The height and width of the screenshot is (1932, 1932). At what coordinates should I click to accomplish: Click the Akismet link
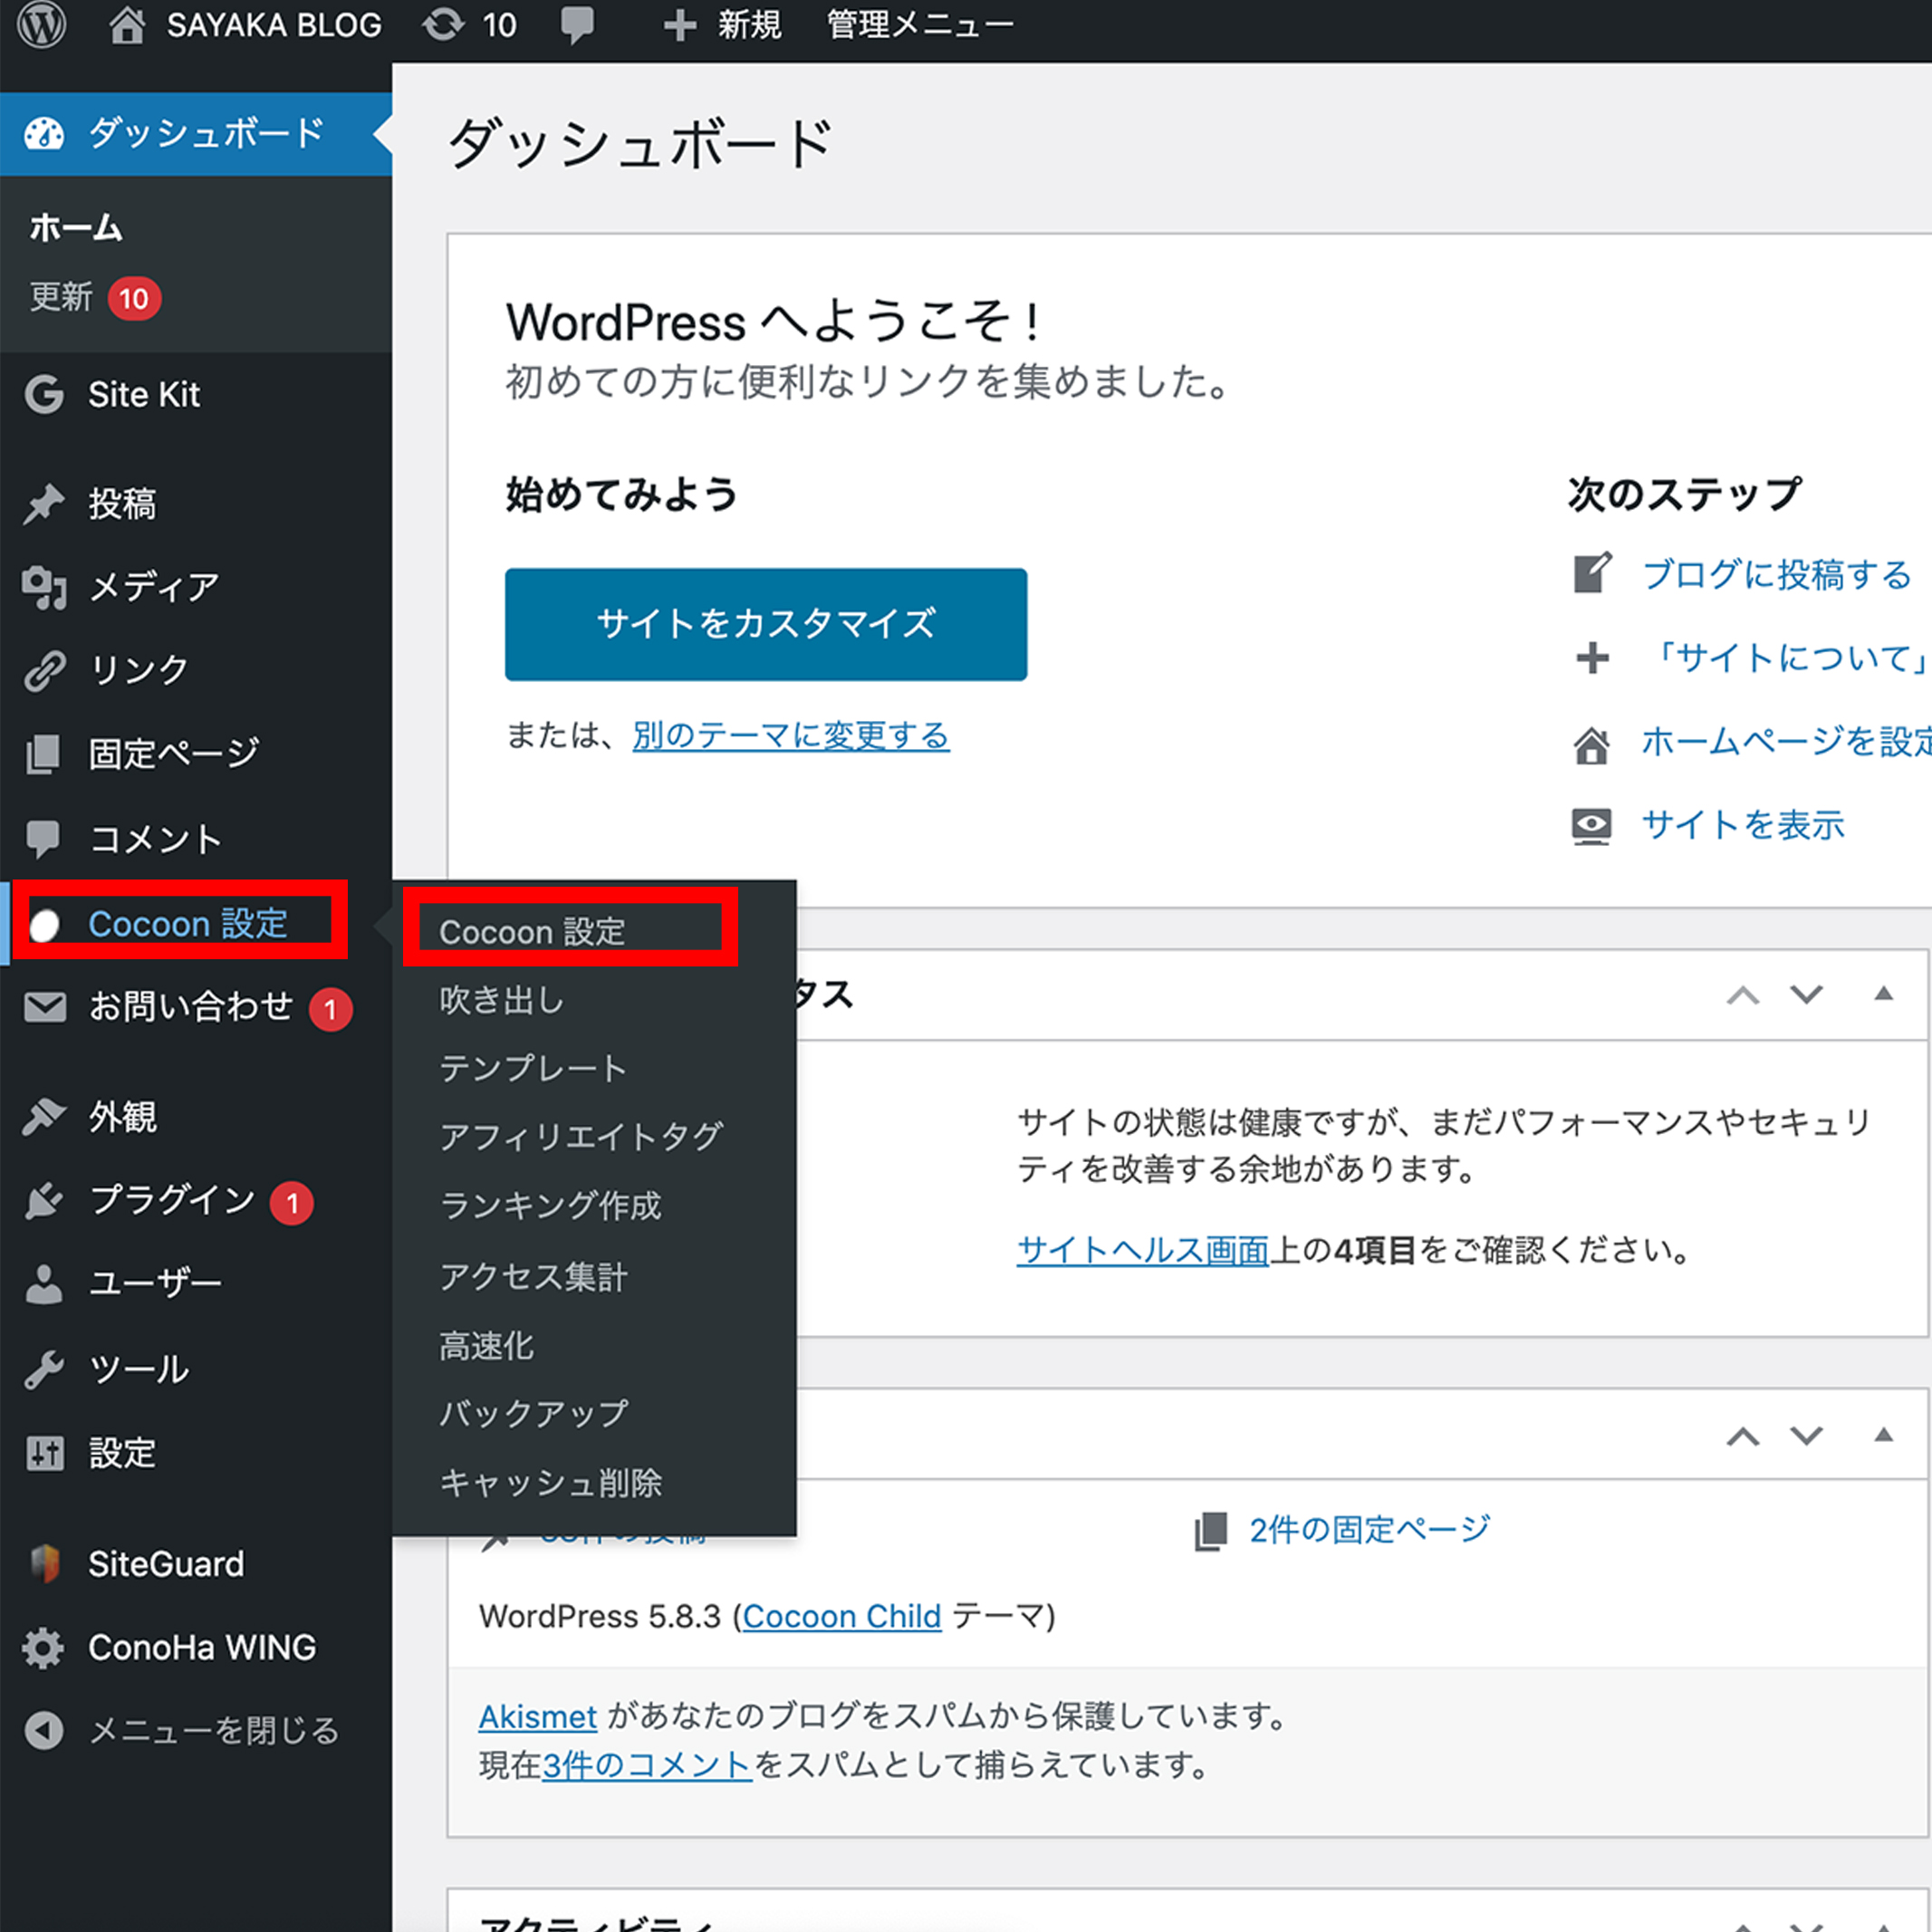538,1717
